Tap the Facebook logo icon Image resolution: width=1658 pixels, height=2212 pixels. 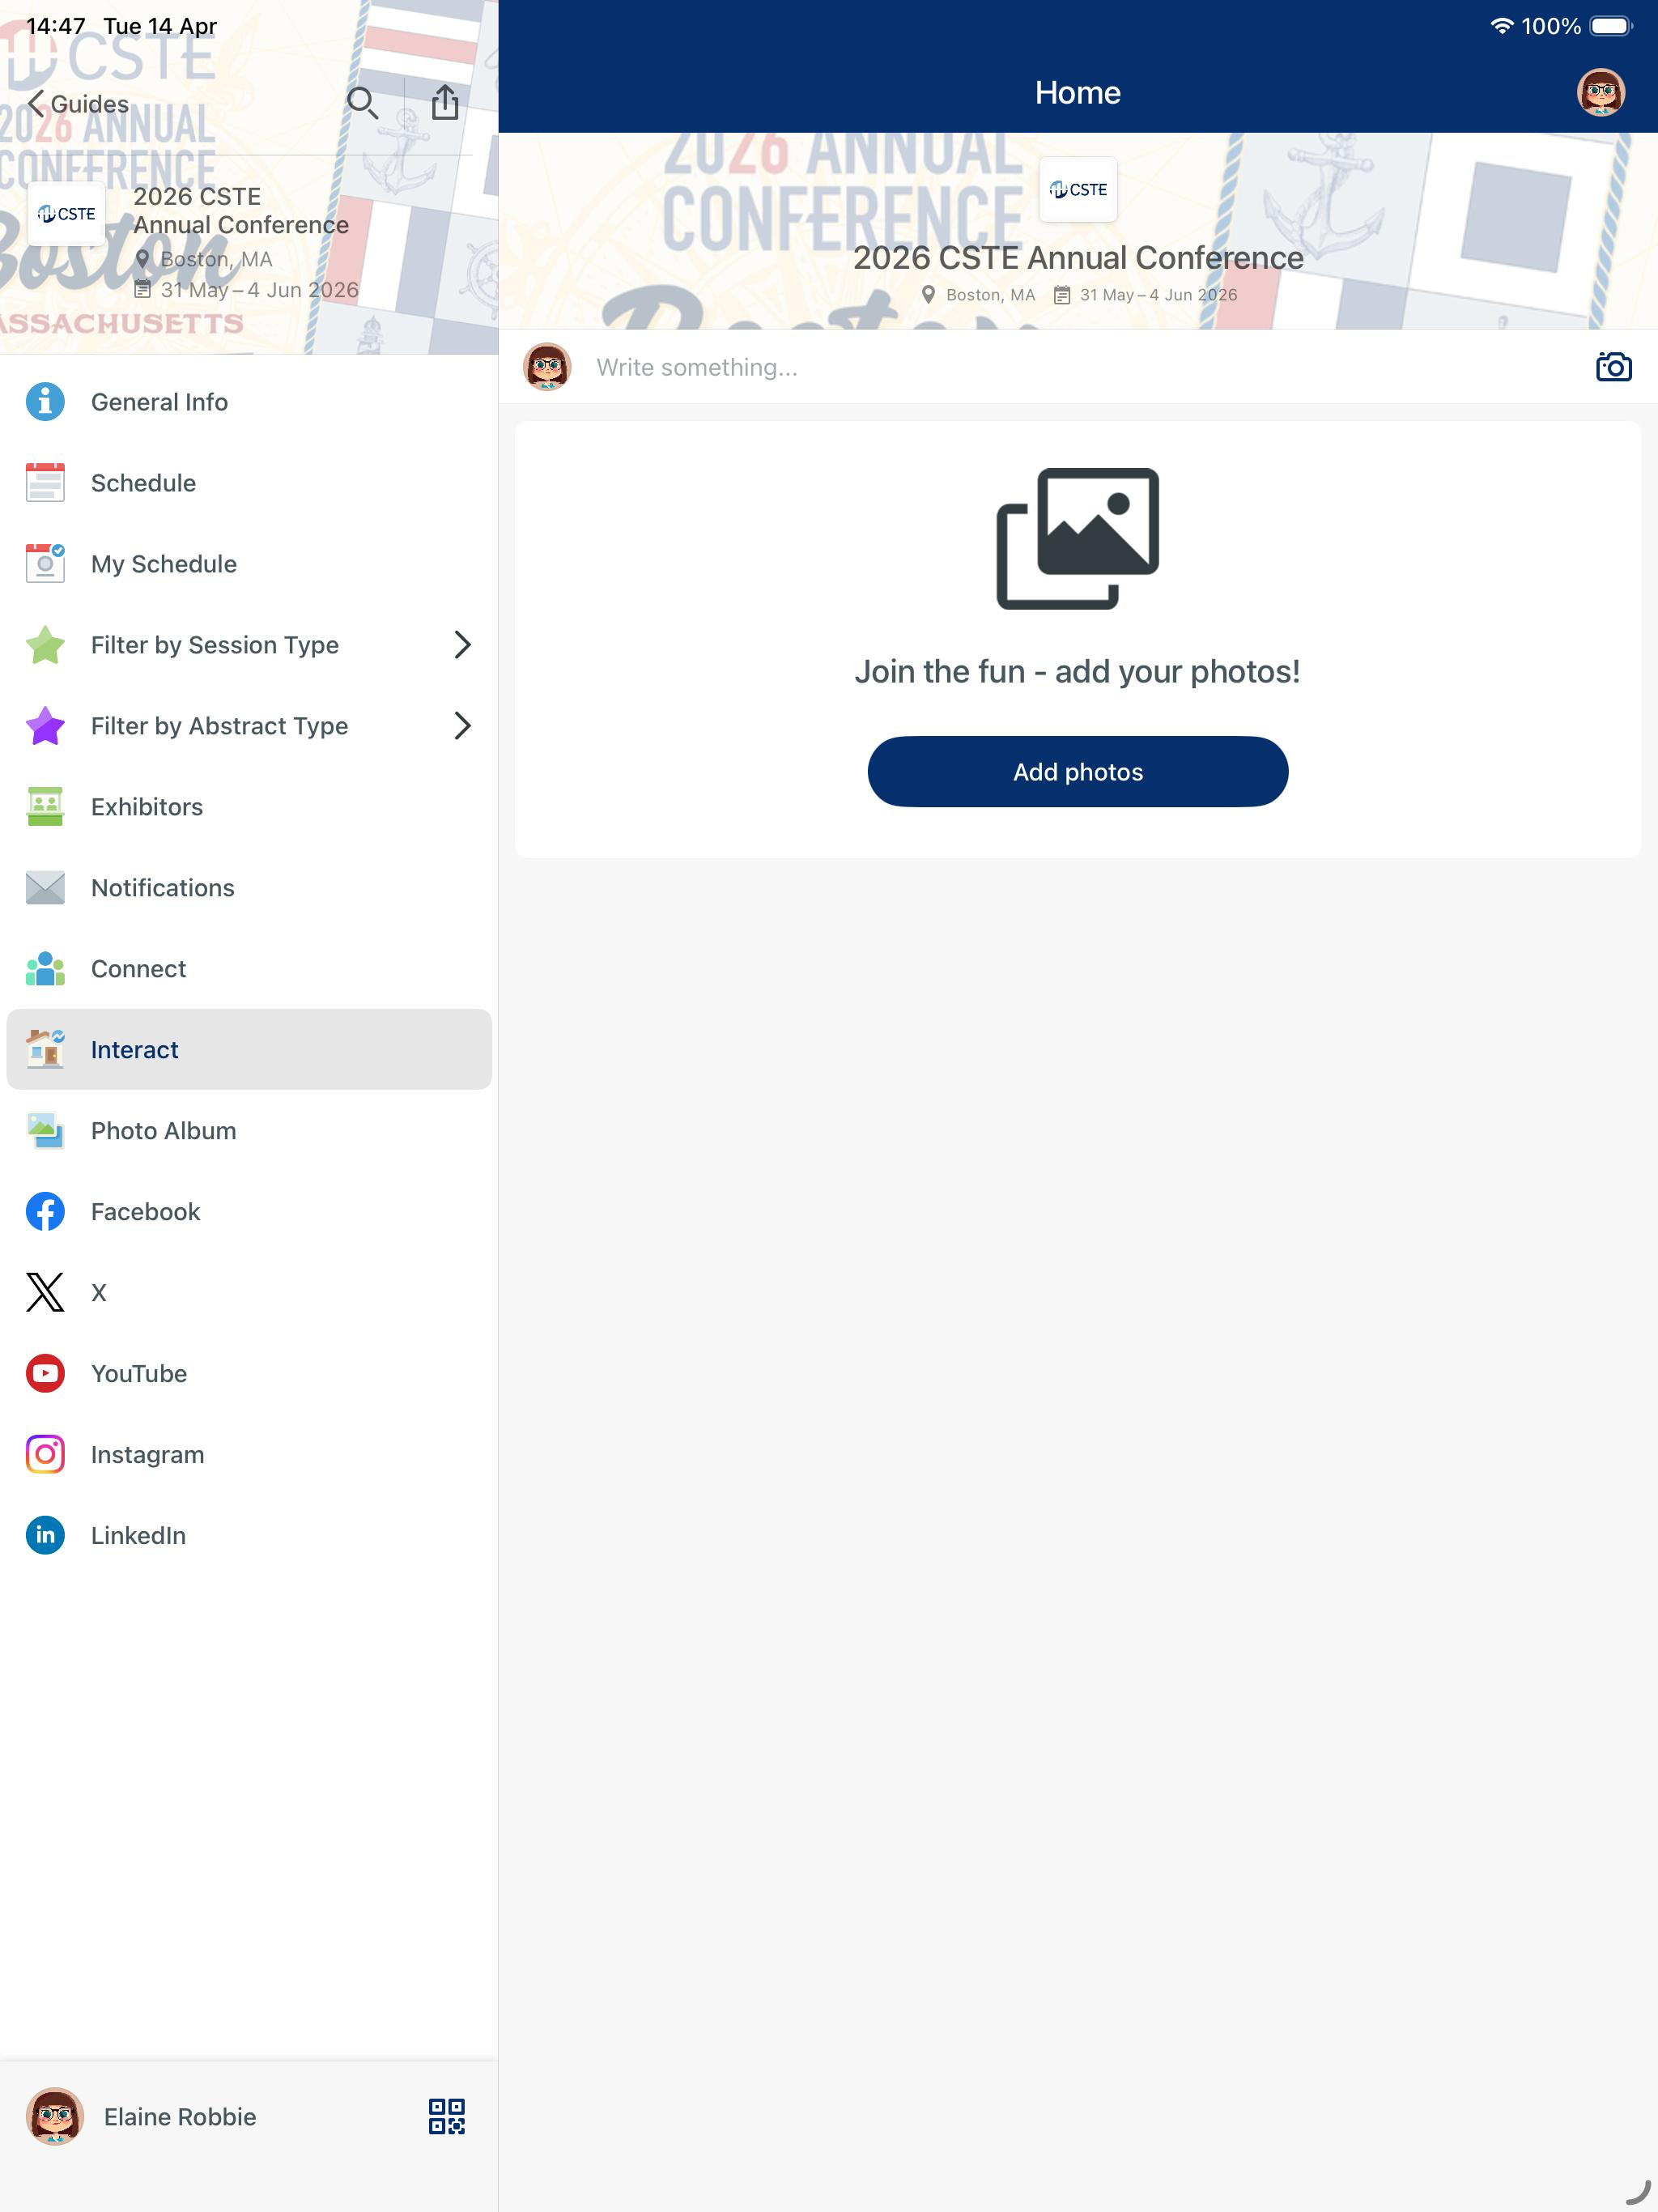click(45, 1212)
